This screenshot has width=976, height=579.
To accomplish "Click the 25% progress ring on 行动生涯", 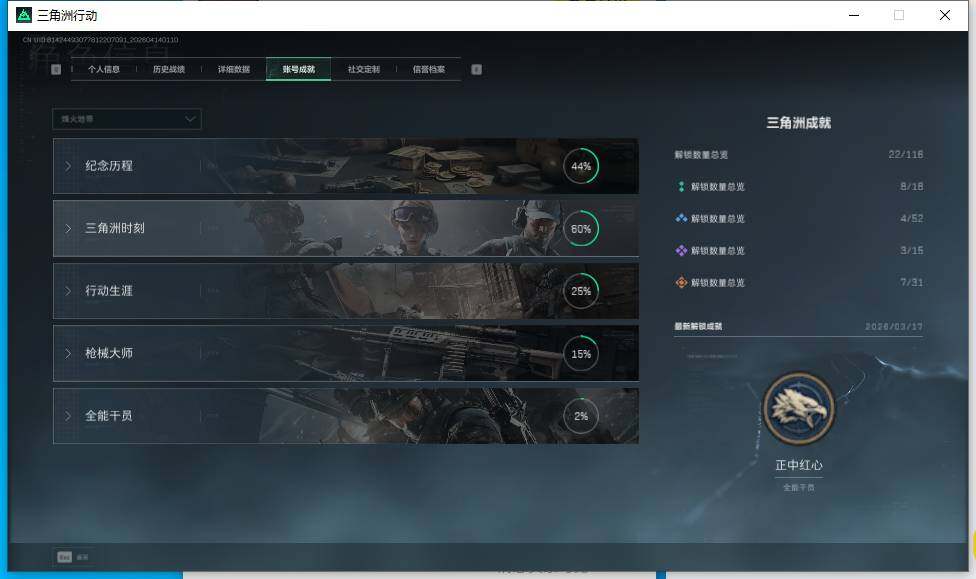I will pyautogui.click(x=581, y=291).
